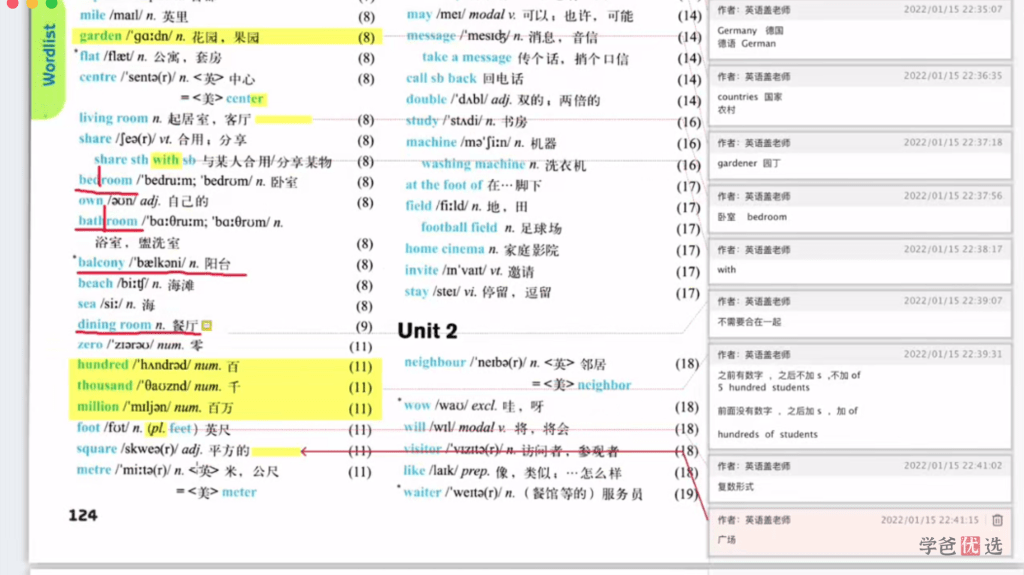
Task: Select the comment reading Germany 德国
Action: [860, 30]
